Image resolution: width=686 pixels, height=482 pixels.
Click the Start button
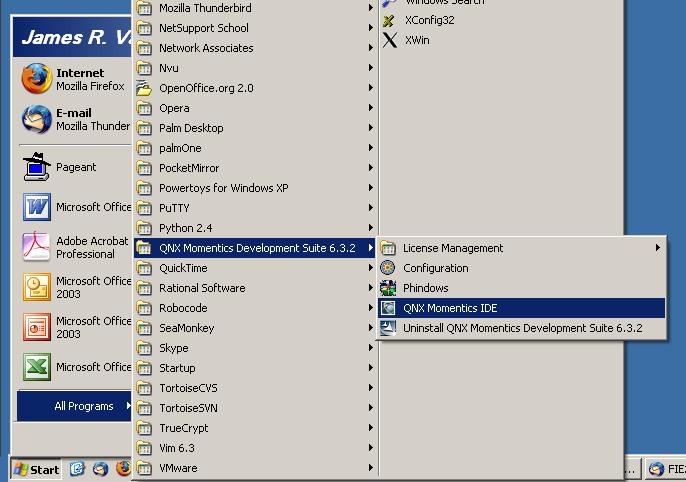pyautogui.click(x=36, y=469)
